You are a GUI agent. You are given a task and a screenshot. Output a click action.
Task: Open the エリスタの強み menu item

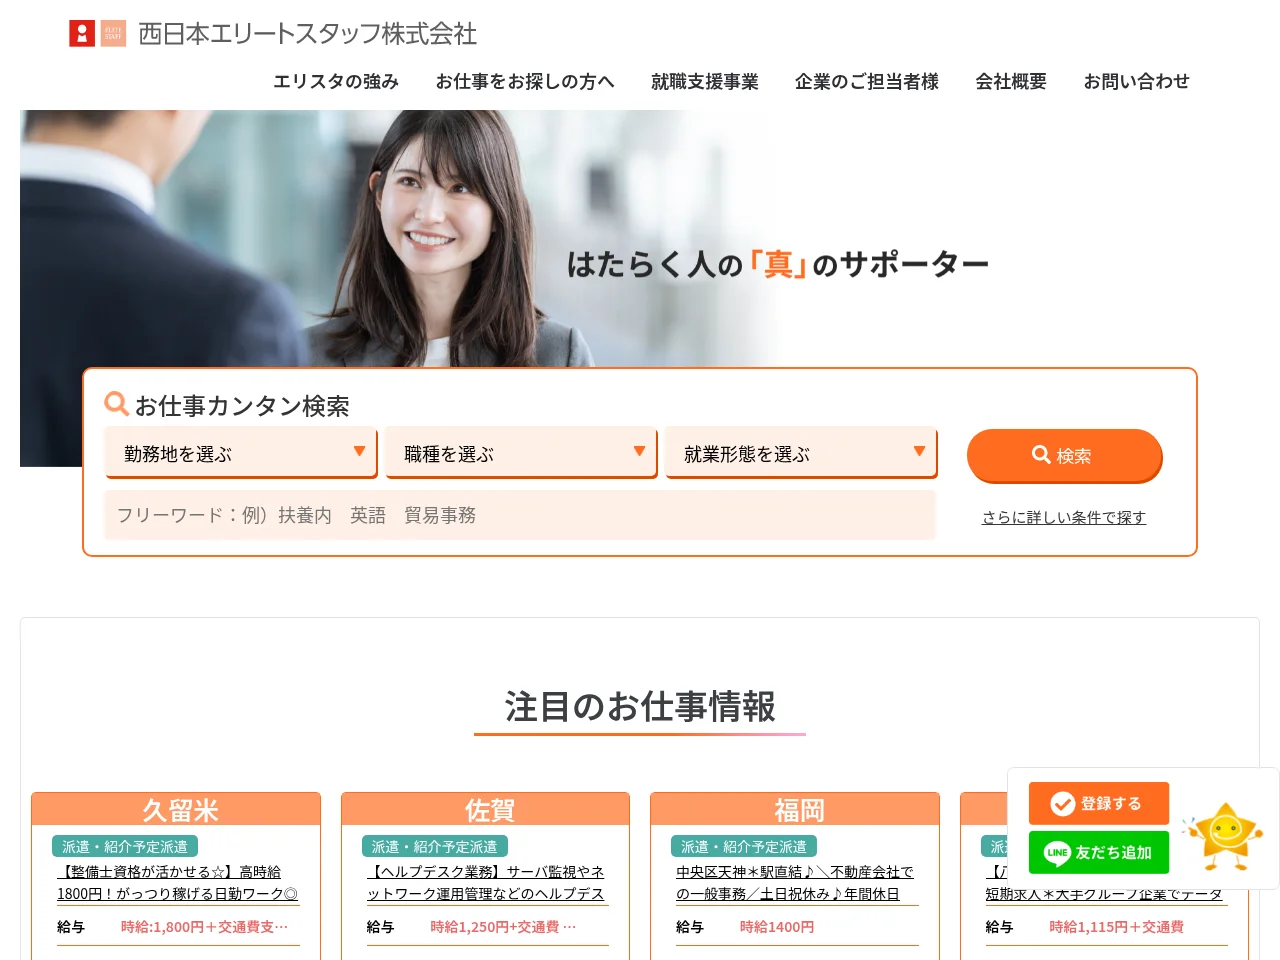[336, 82]
